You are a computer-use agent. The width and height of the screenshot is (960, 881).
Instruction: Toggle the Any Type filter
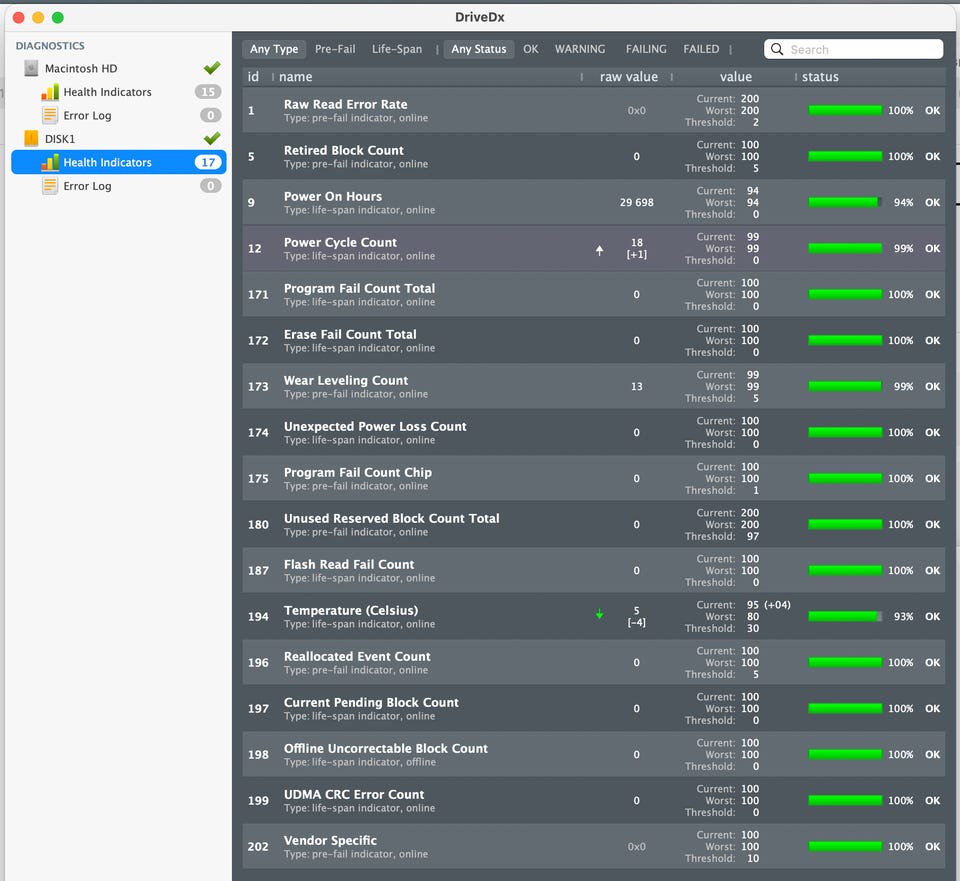(x=274, y=49)
